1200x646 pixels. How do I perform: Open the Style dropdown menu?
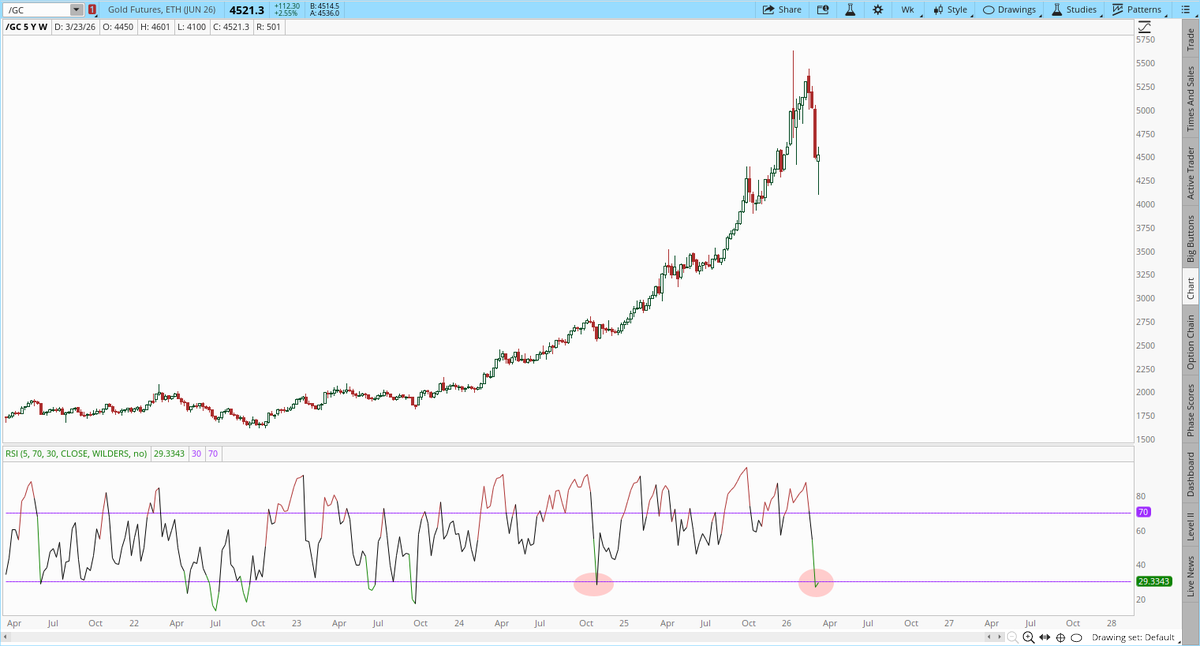951,9
